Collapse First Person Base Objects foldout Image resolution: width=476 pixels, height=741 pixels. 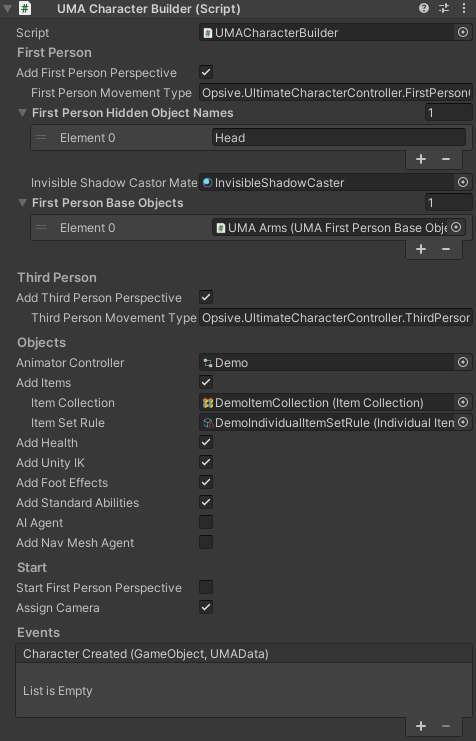point(22,203)
